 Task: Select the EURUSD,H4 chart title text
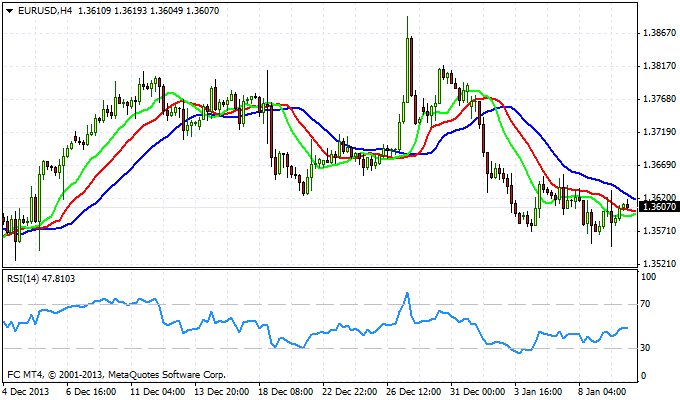click(x=45, y=11)
